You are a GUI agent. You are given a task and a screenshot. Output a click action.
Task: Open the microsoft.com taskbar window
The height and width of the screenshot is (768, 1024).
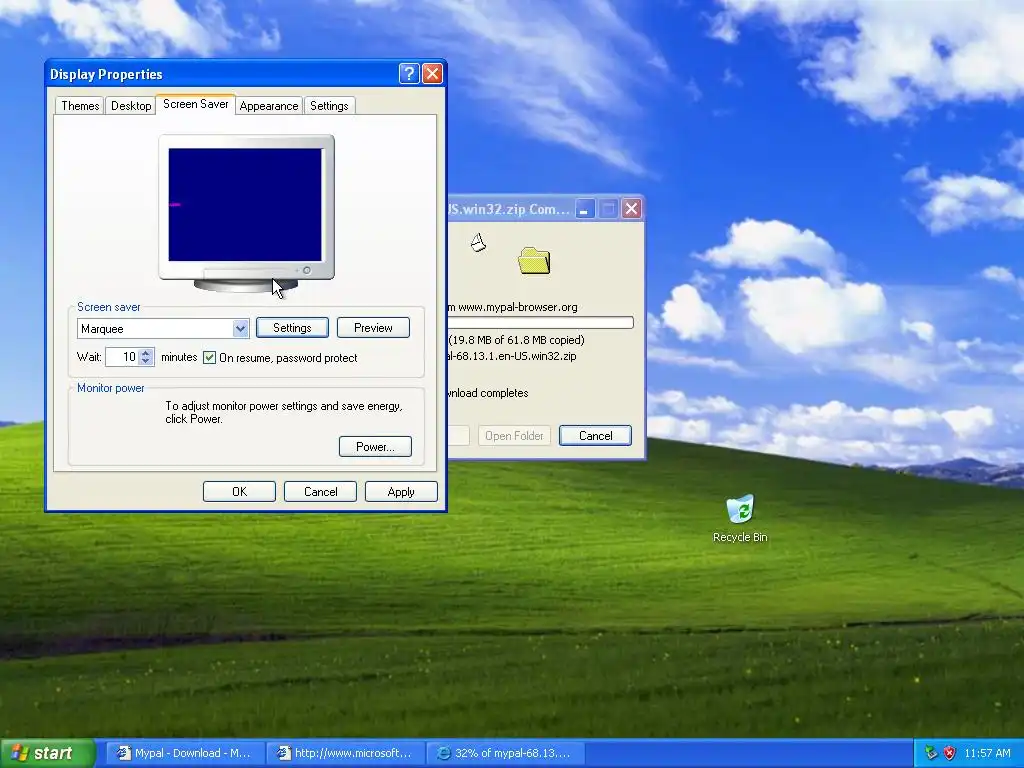coord(345,753)
